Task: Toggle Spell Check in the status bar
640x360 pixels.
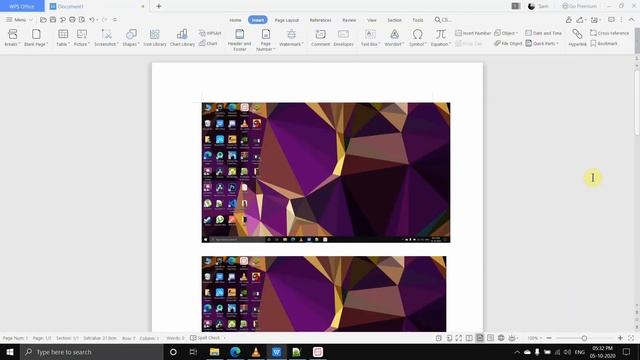Action: coord(205,338)
